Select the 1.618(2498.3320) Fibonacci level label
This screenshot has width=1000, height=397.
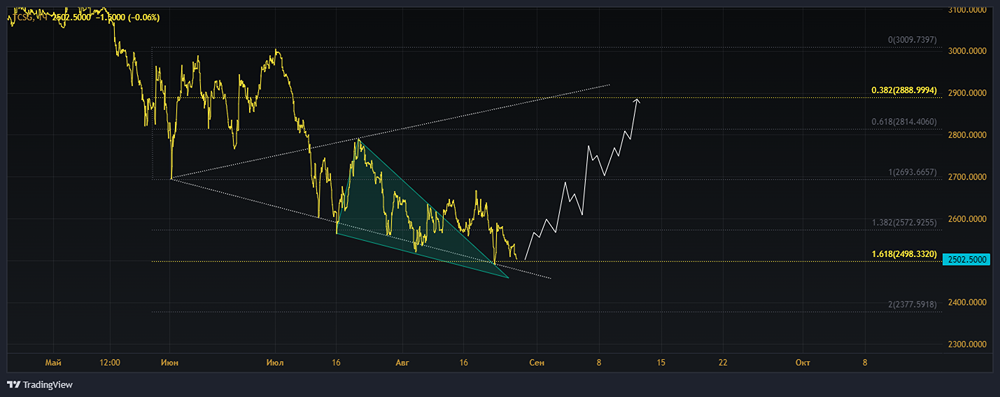tap(904, 254)
